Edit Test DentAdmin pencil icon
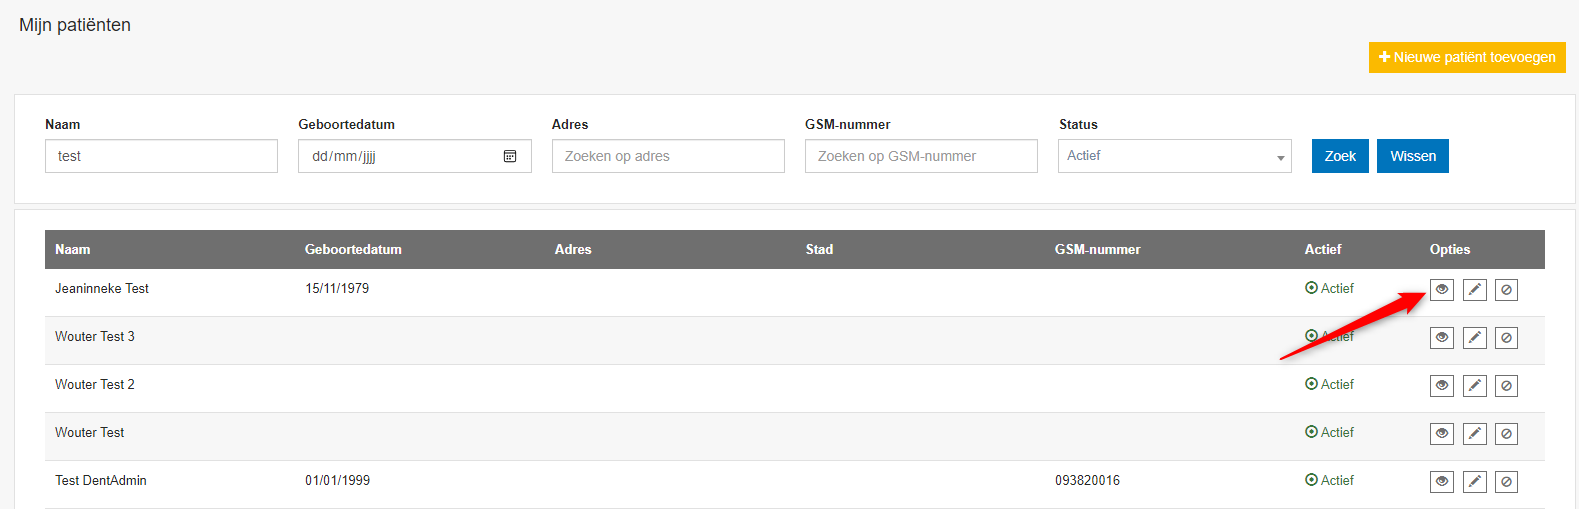Screen dimensions: 1579x509 coord(1474,482)
